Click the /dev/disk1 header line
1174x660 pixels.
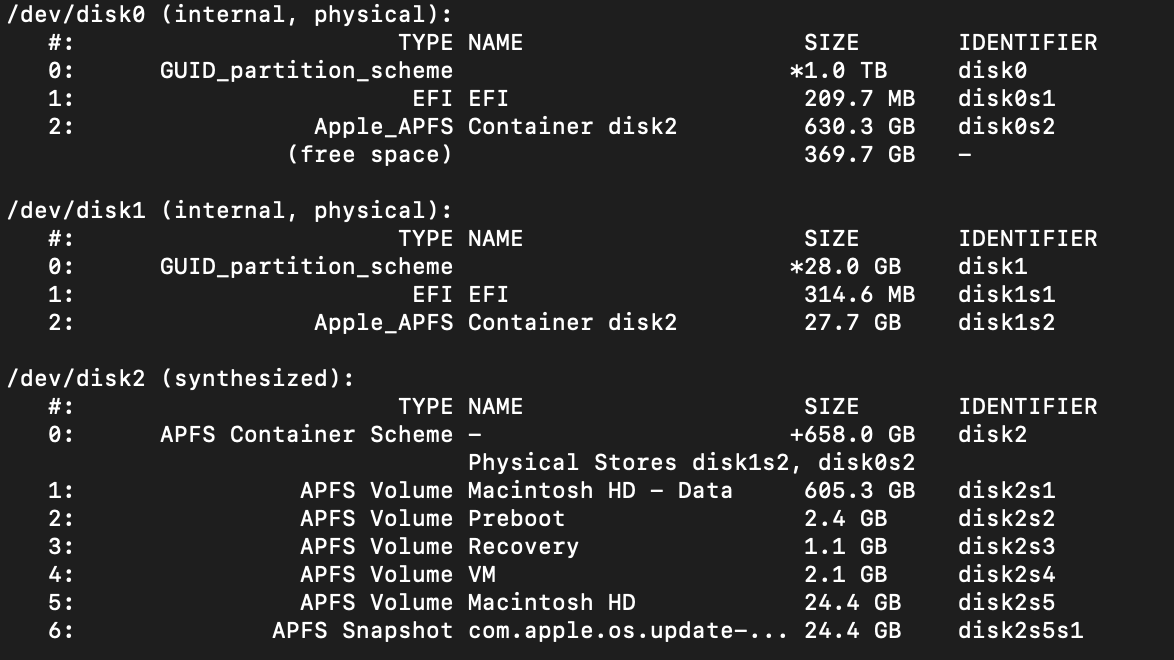pos(229,211)
